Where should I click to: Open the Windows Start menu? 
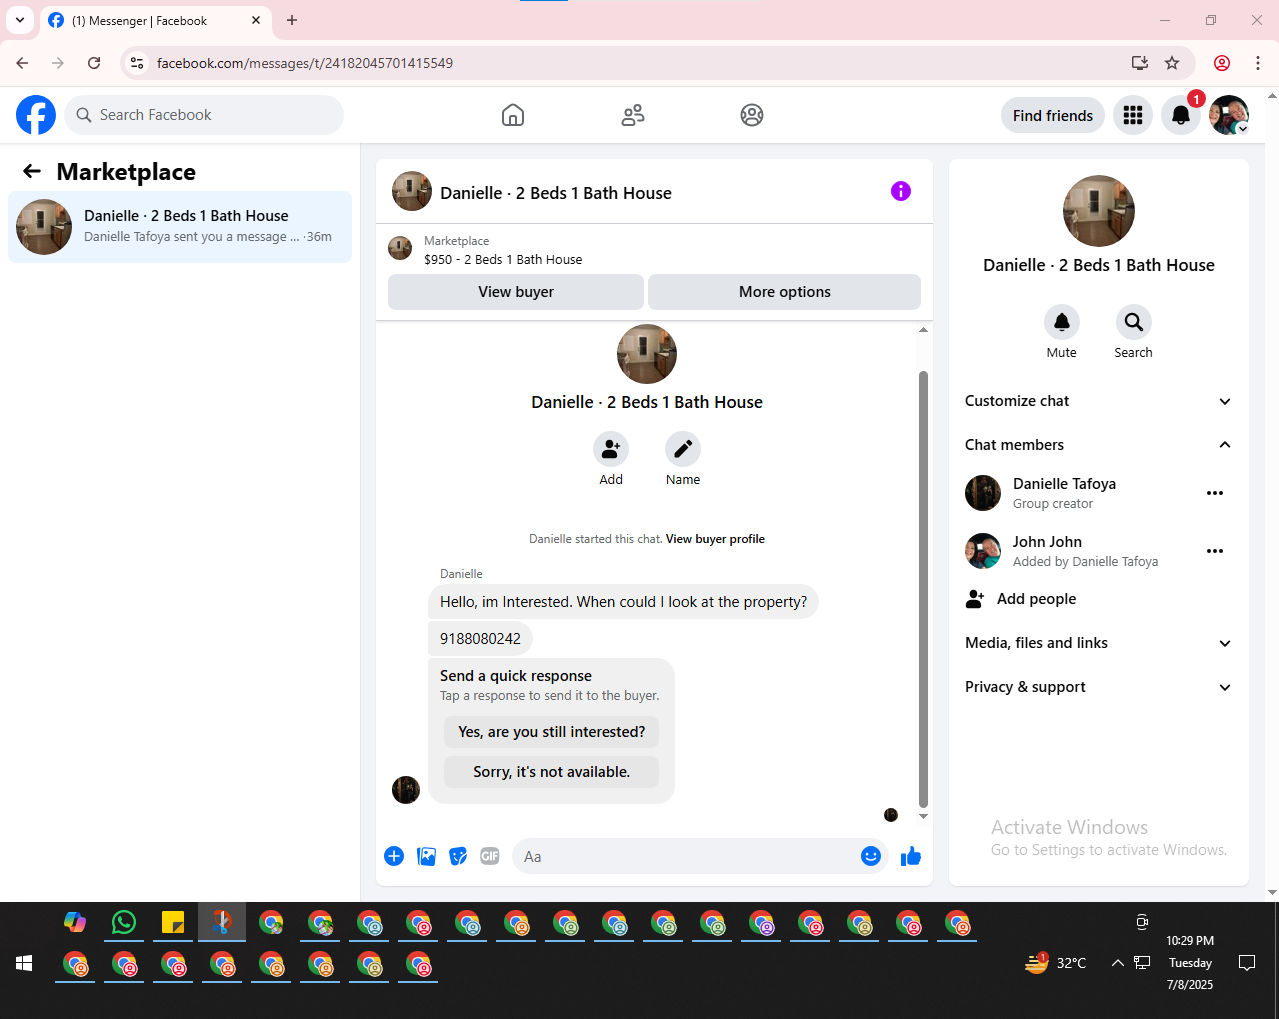(x=24, y=963)
